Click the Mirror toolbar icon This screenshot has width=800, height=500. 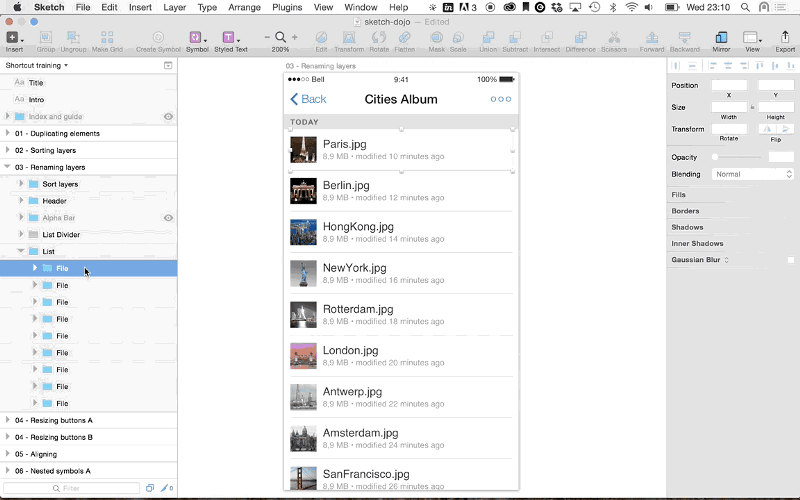tap(721, 38)
